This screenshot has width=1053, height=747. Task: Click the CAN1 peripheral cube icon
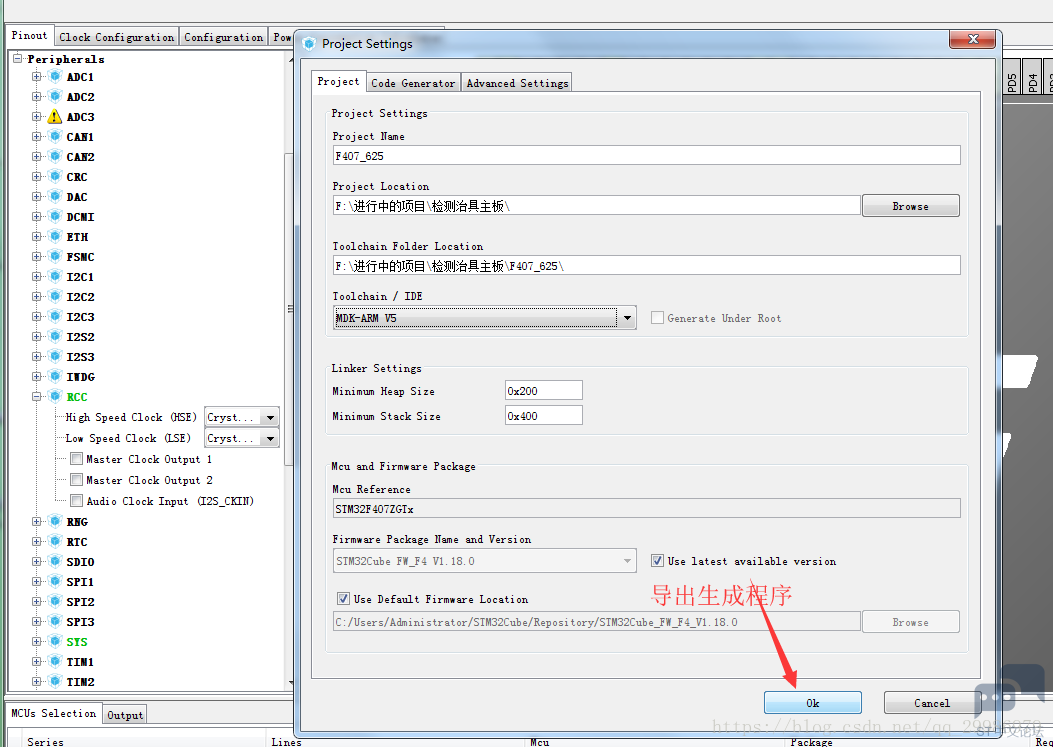click(x=55, y=136)
